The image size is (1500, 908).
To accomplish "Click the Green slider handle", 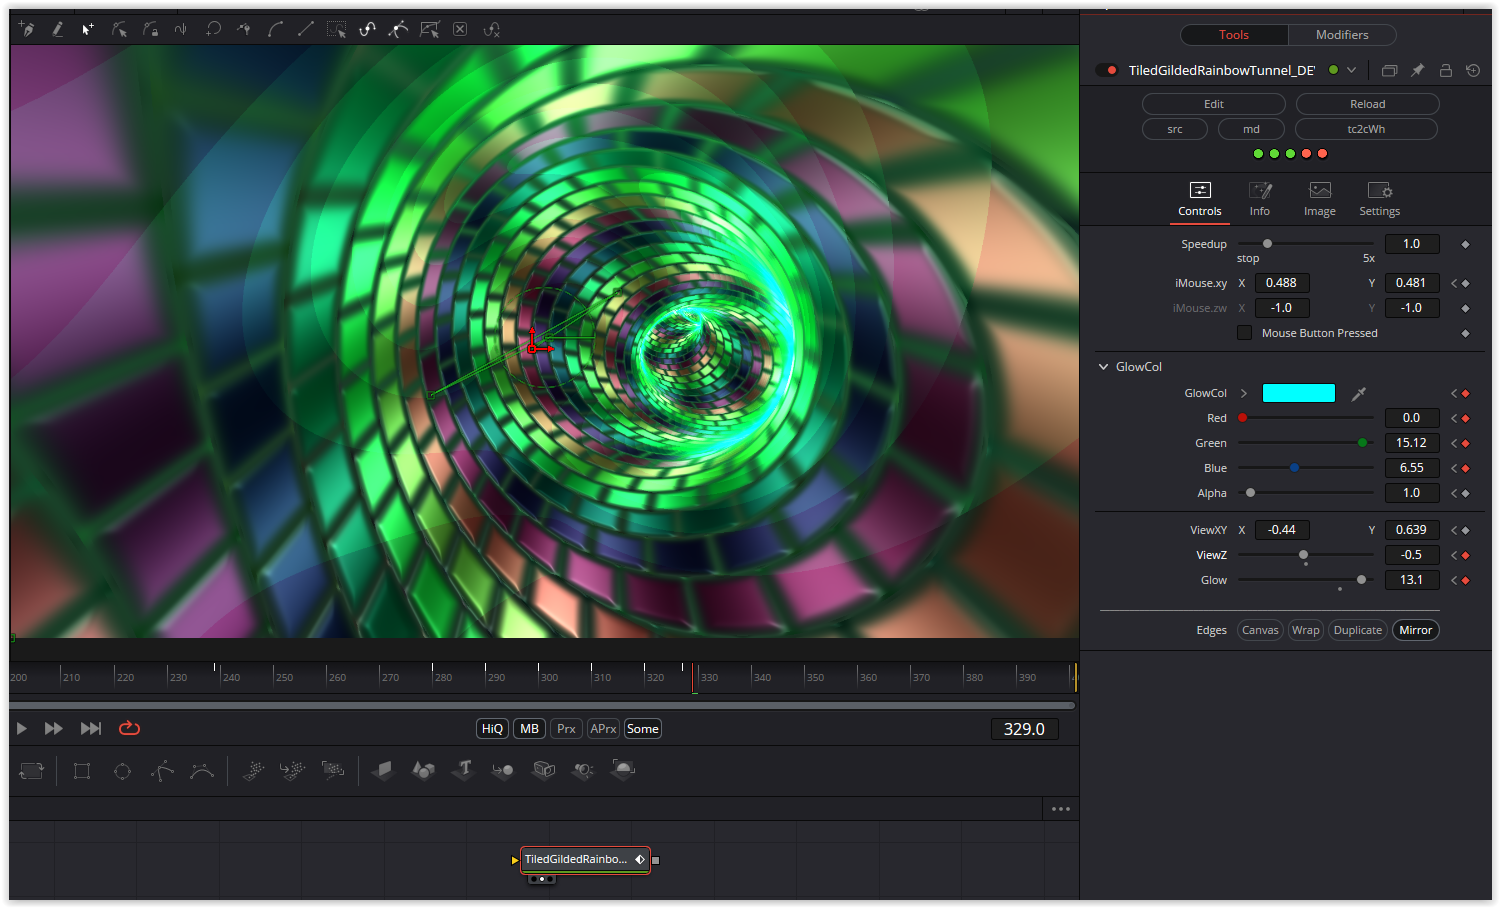I will tap(1362, 443).
